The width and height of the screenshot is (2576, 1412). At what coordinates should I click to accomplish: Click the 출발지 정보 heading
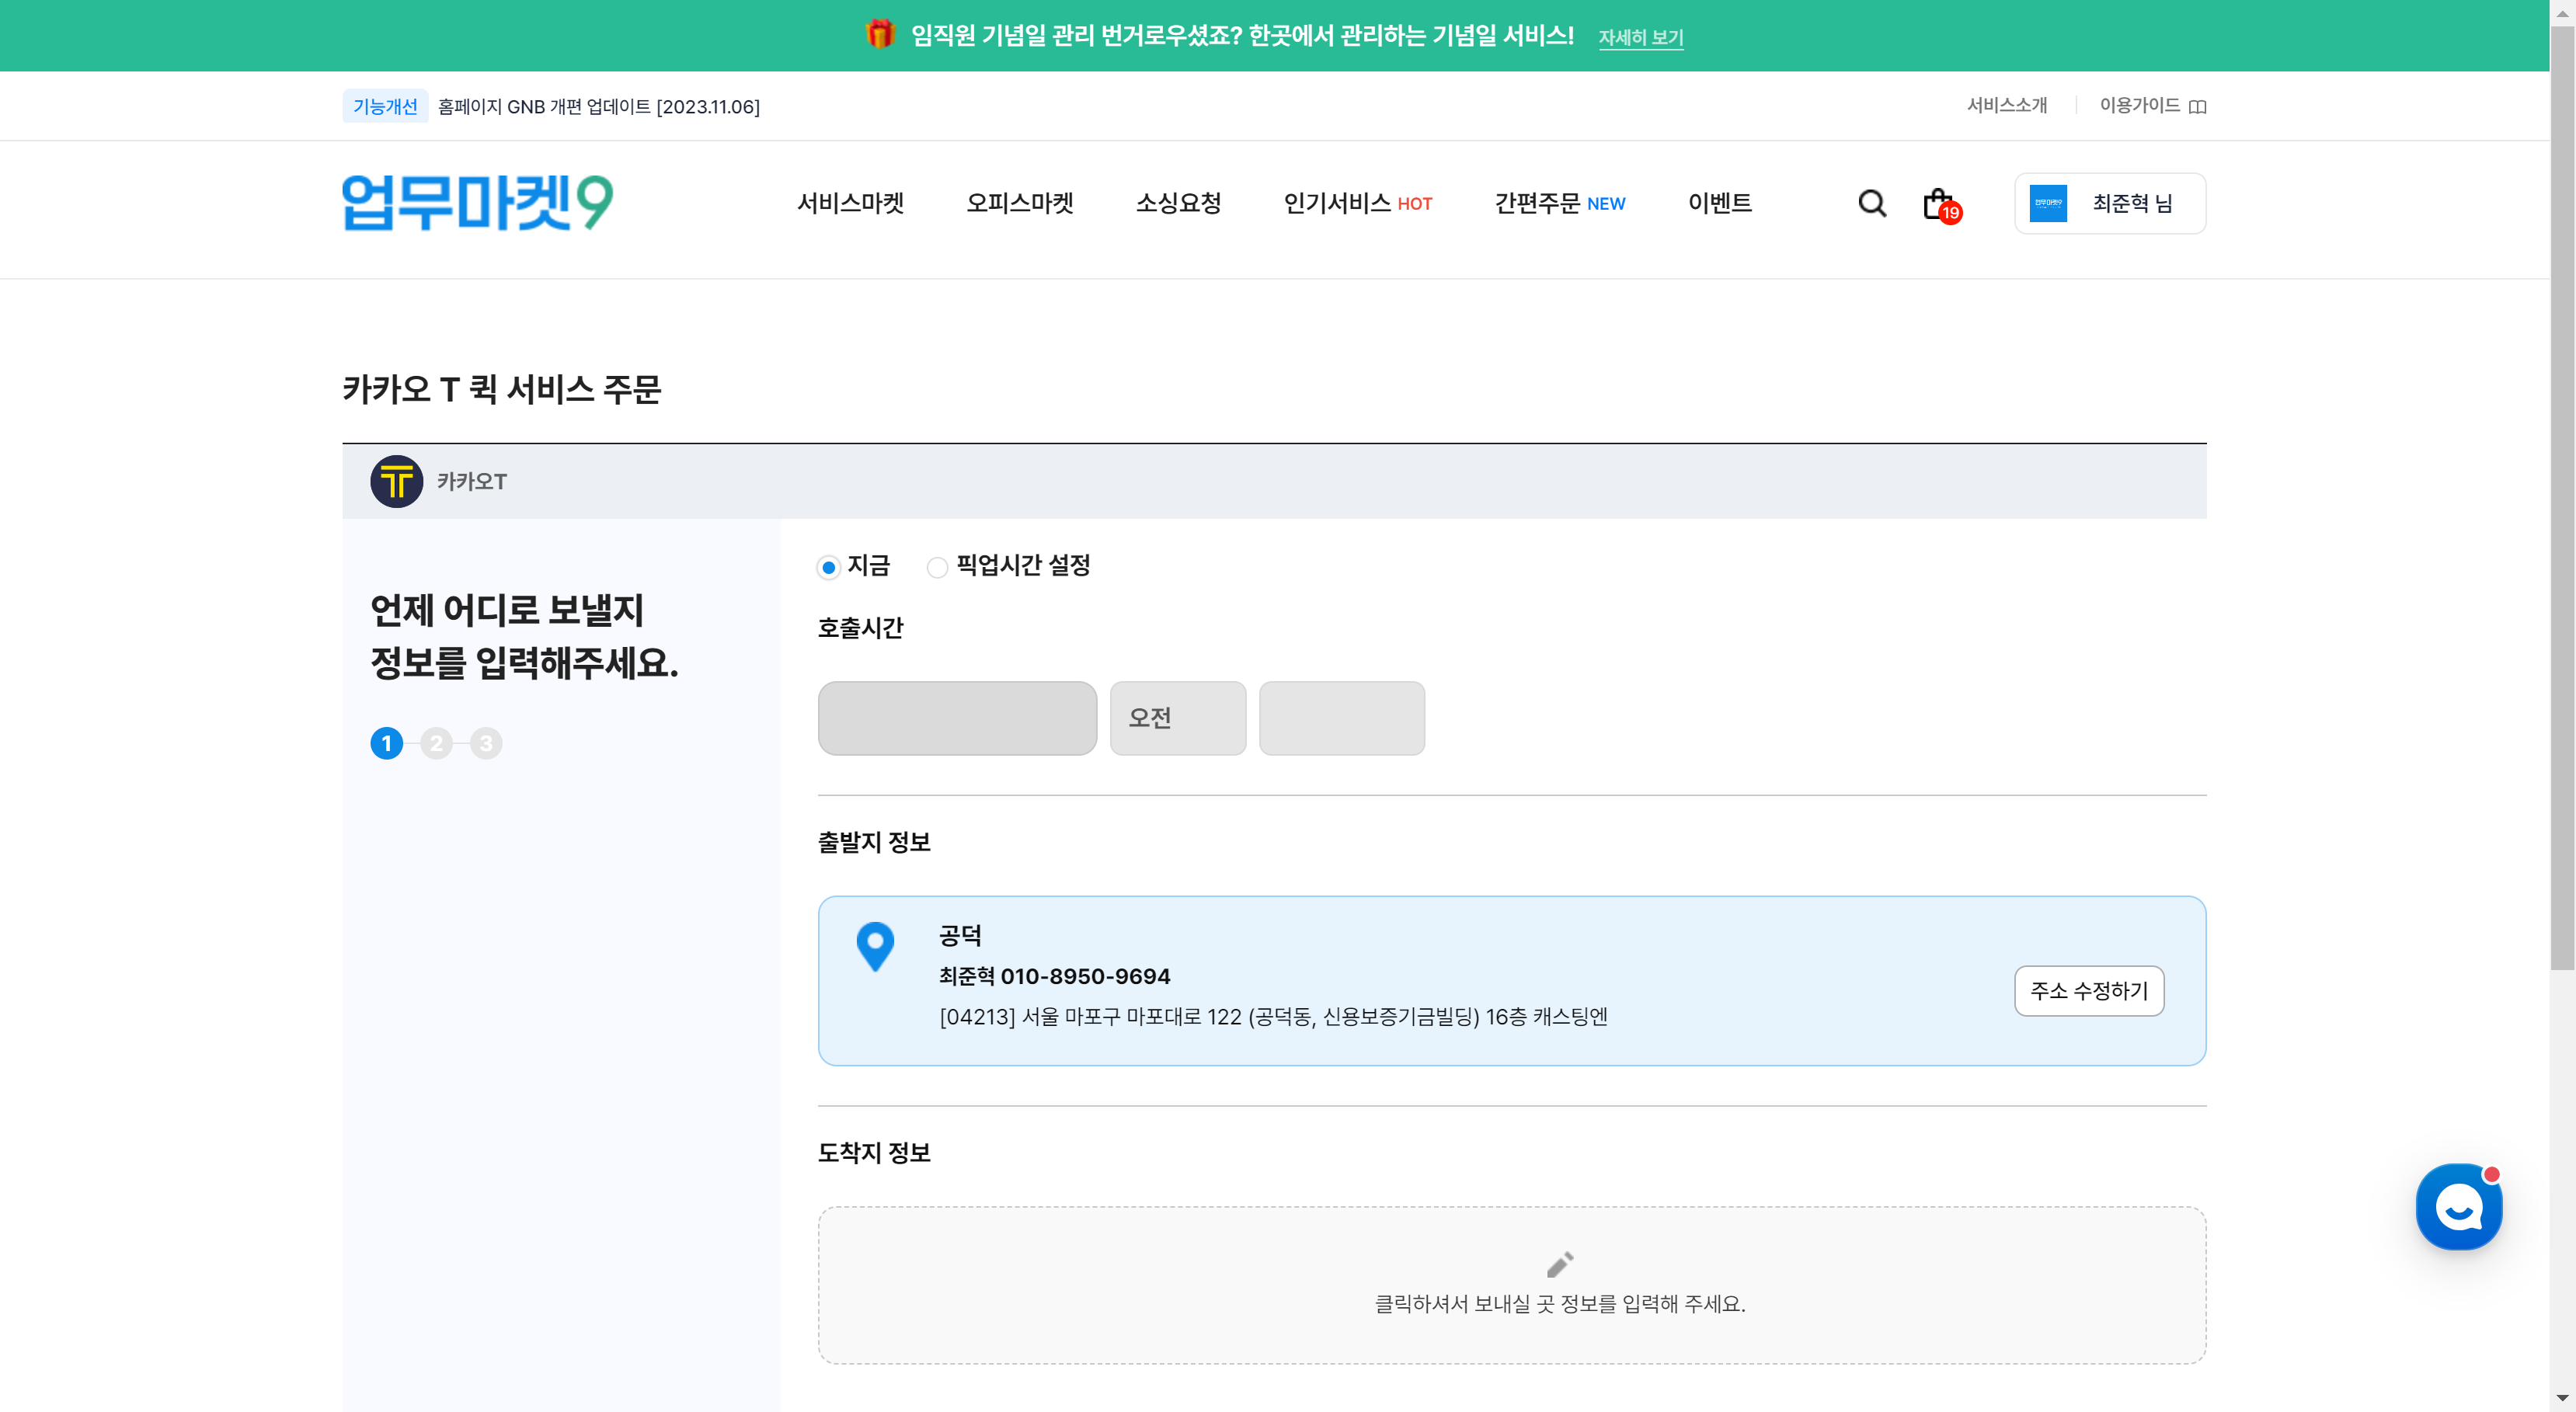click(x=874, y=842)
